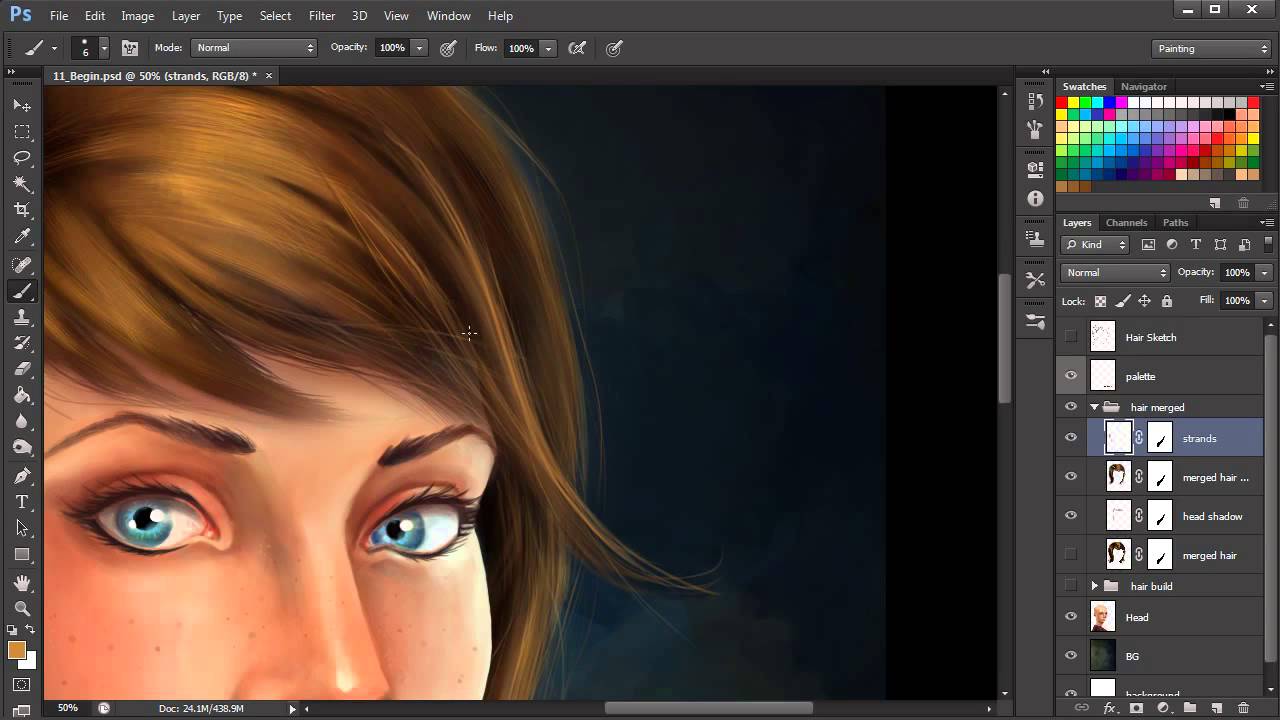This screenshot has height=720, width=1280.
Task: Select the Hand tool
Action: coord(22,582)
